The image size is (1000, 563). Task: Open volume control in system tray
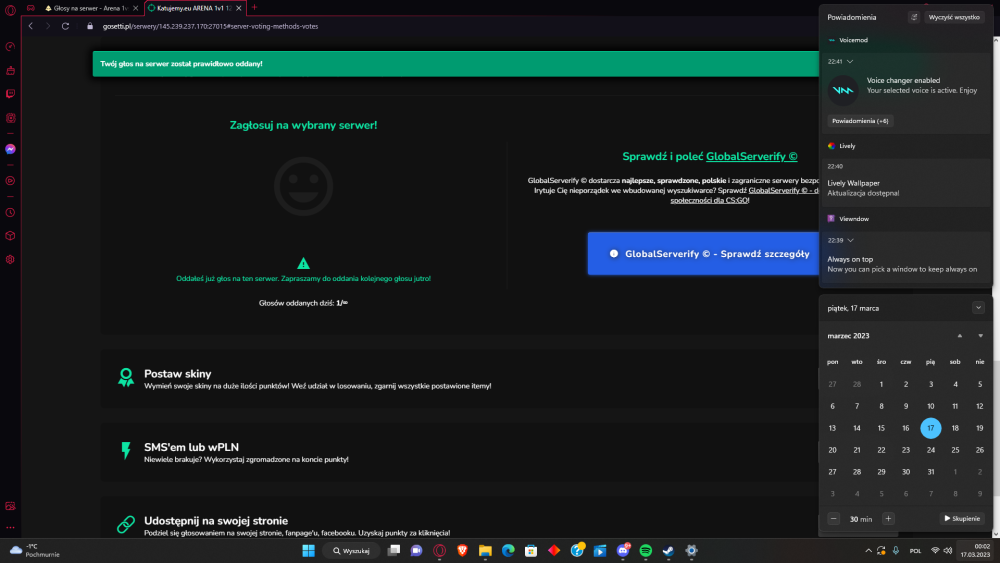pos(948,551)
